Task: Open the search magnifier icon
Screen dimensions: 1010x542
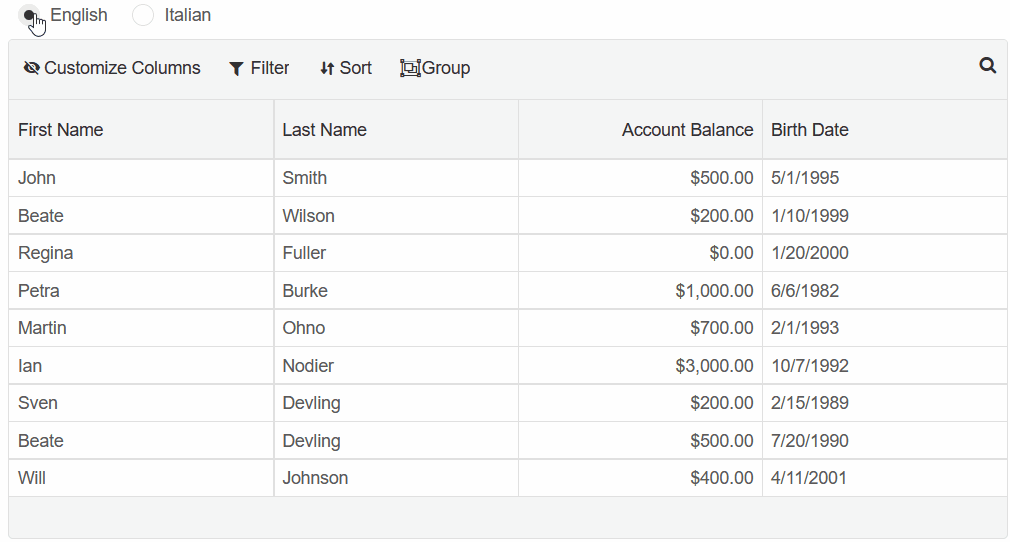Action: click(987, 66)
